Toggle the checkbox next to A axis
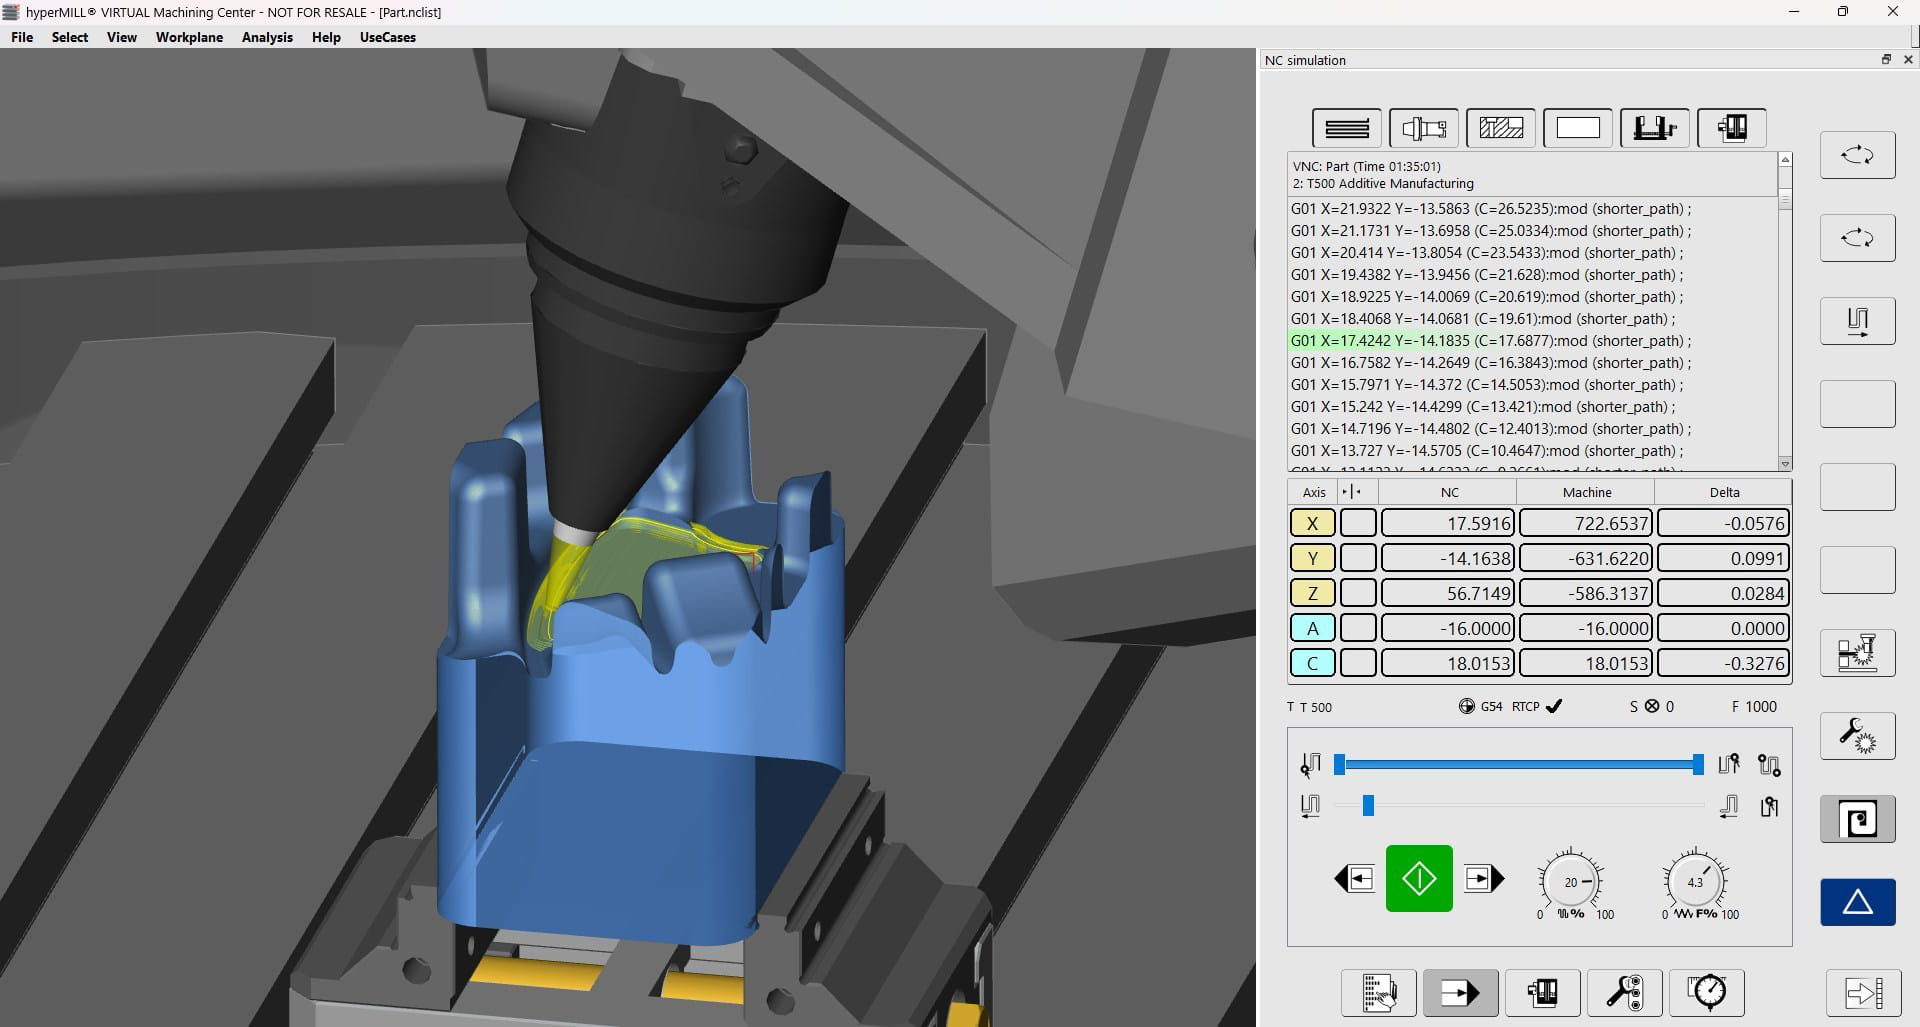 click(x=1358, y=629)
